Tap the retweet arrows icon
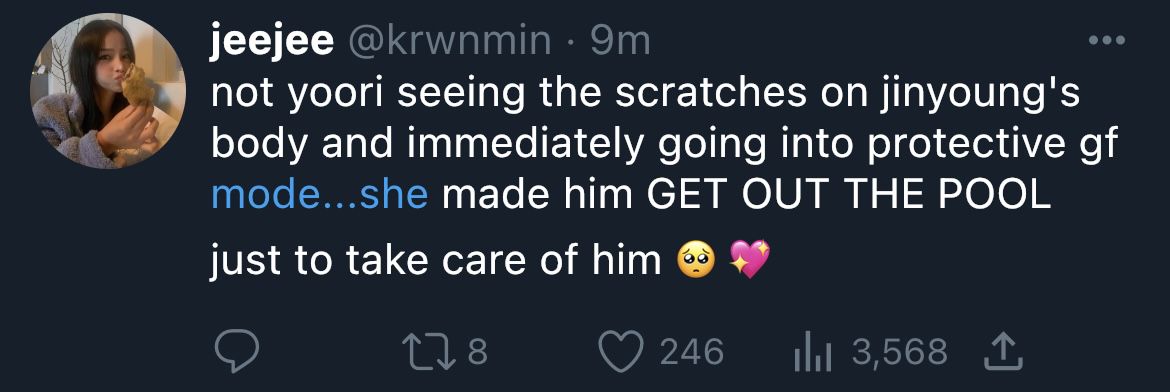The width and height of the screenshot is (1170, 392). (x=428, y=352)
